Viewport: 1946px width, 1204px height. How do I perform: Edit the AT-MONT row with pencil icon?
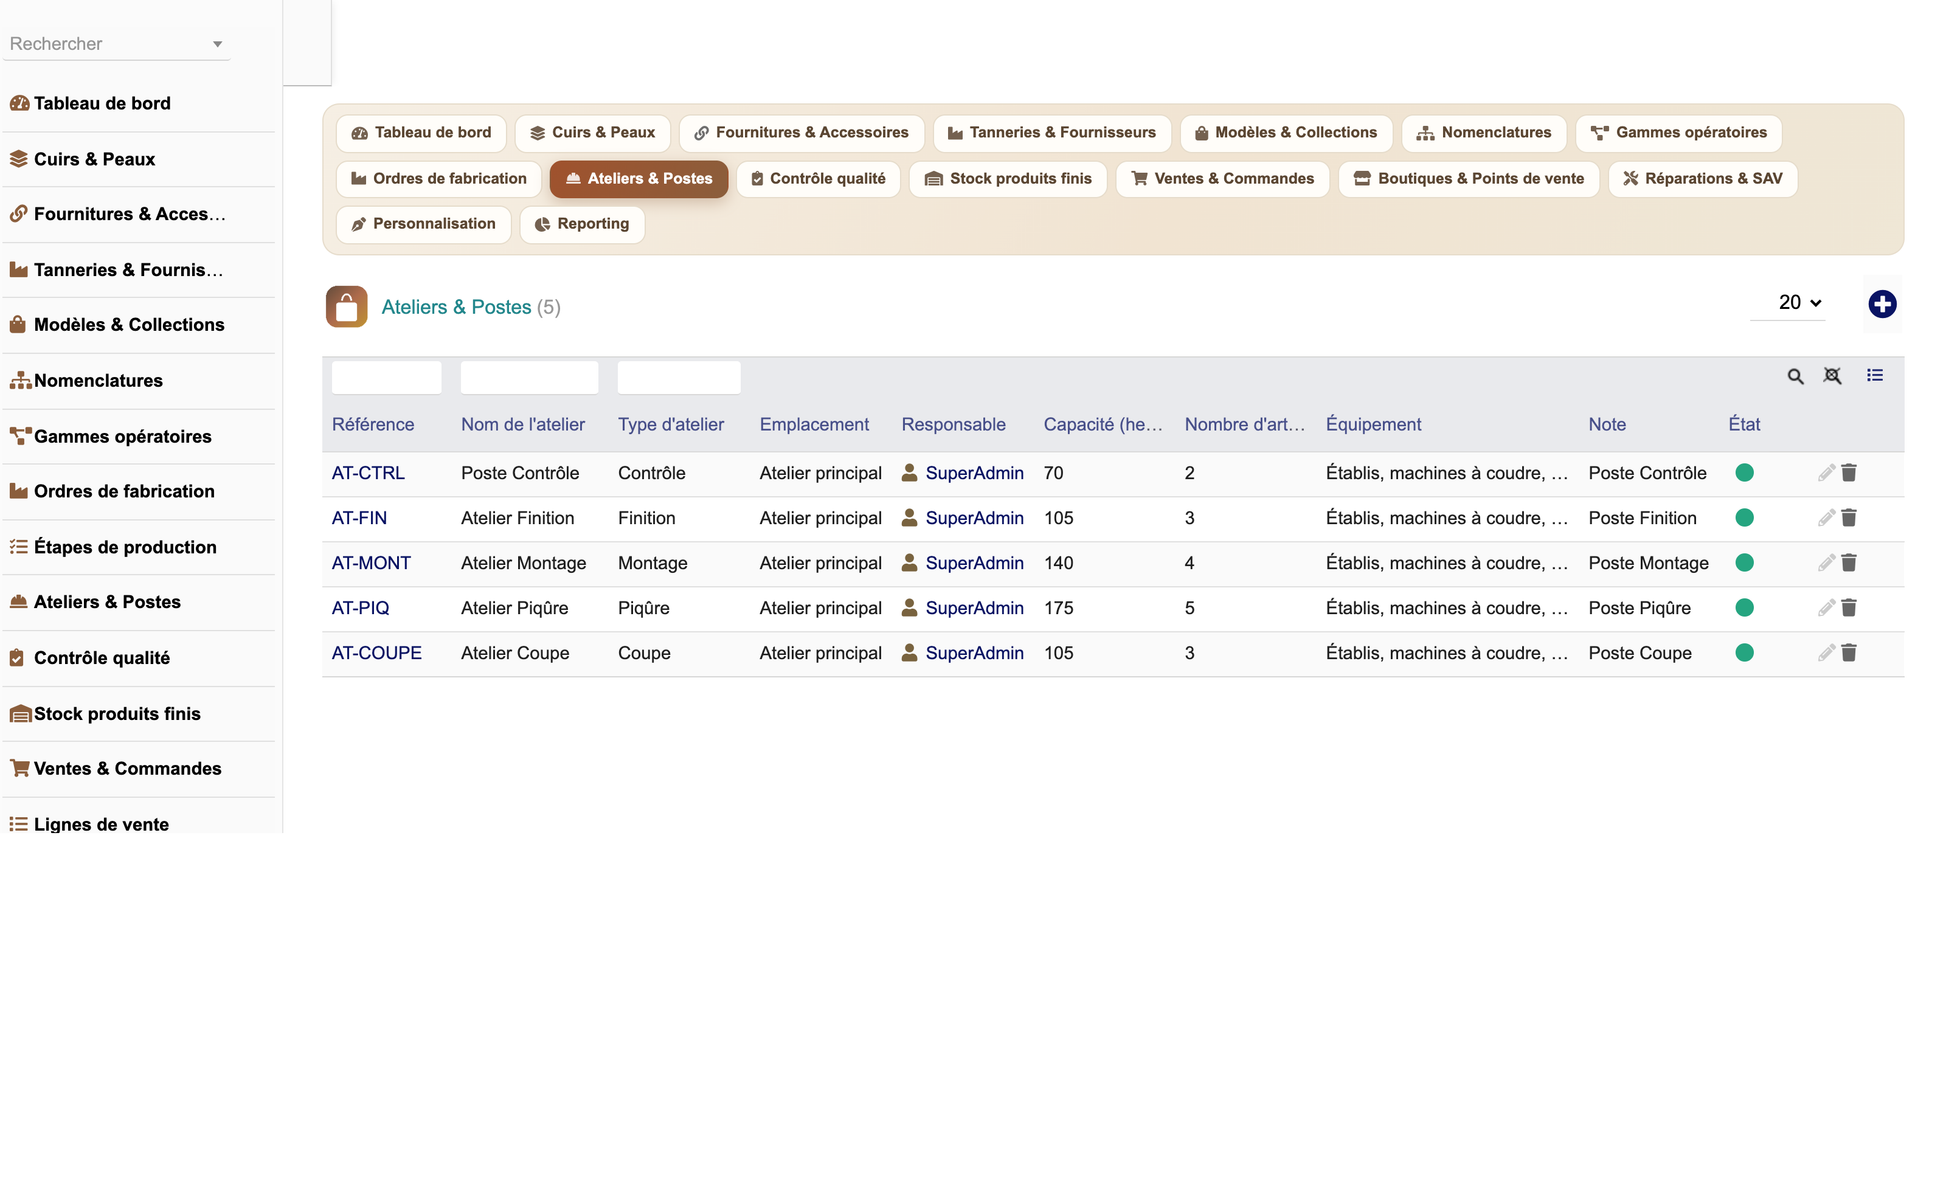pos(1826,563)
